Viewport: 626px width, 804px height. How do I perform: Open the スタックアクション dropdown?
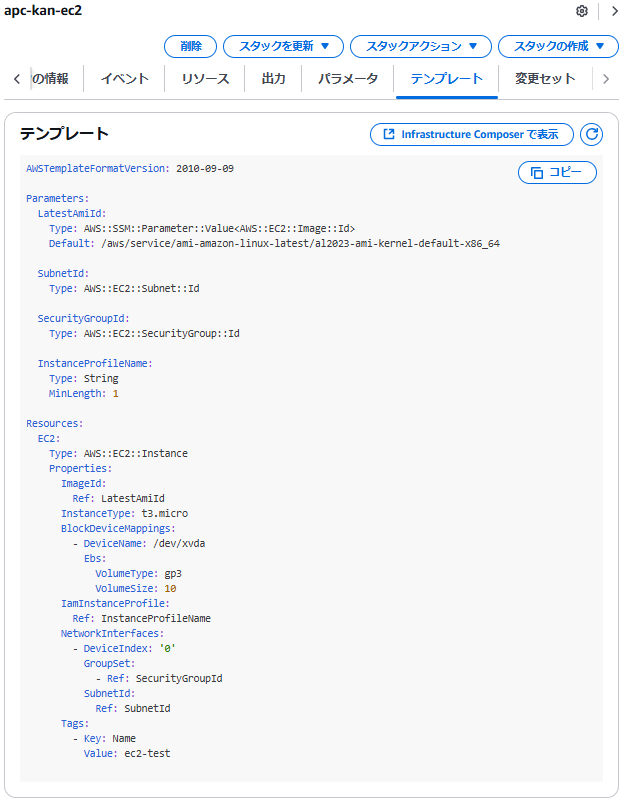(x=421, y=46)
